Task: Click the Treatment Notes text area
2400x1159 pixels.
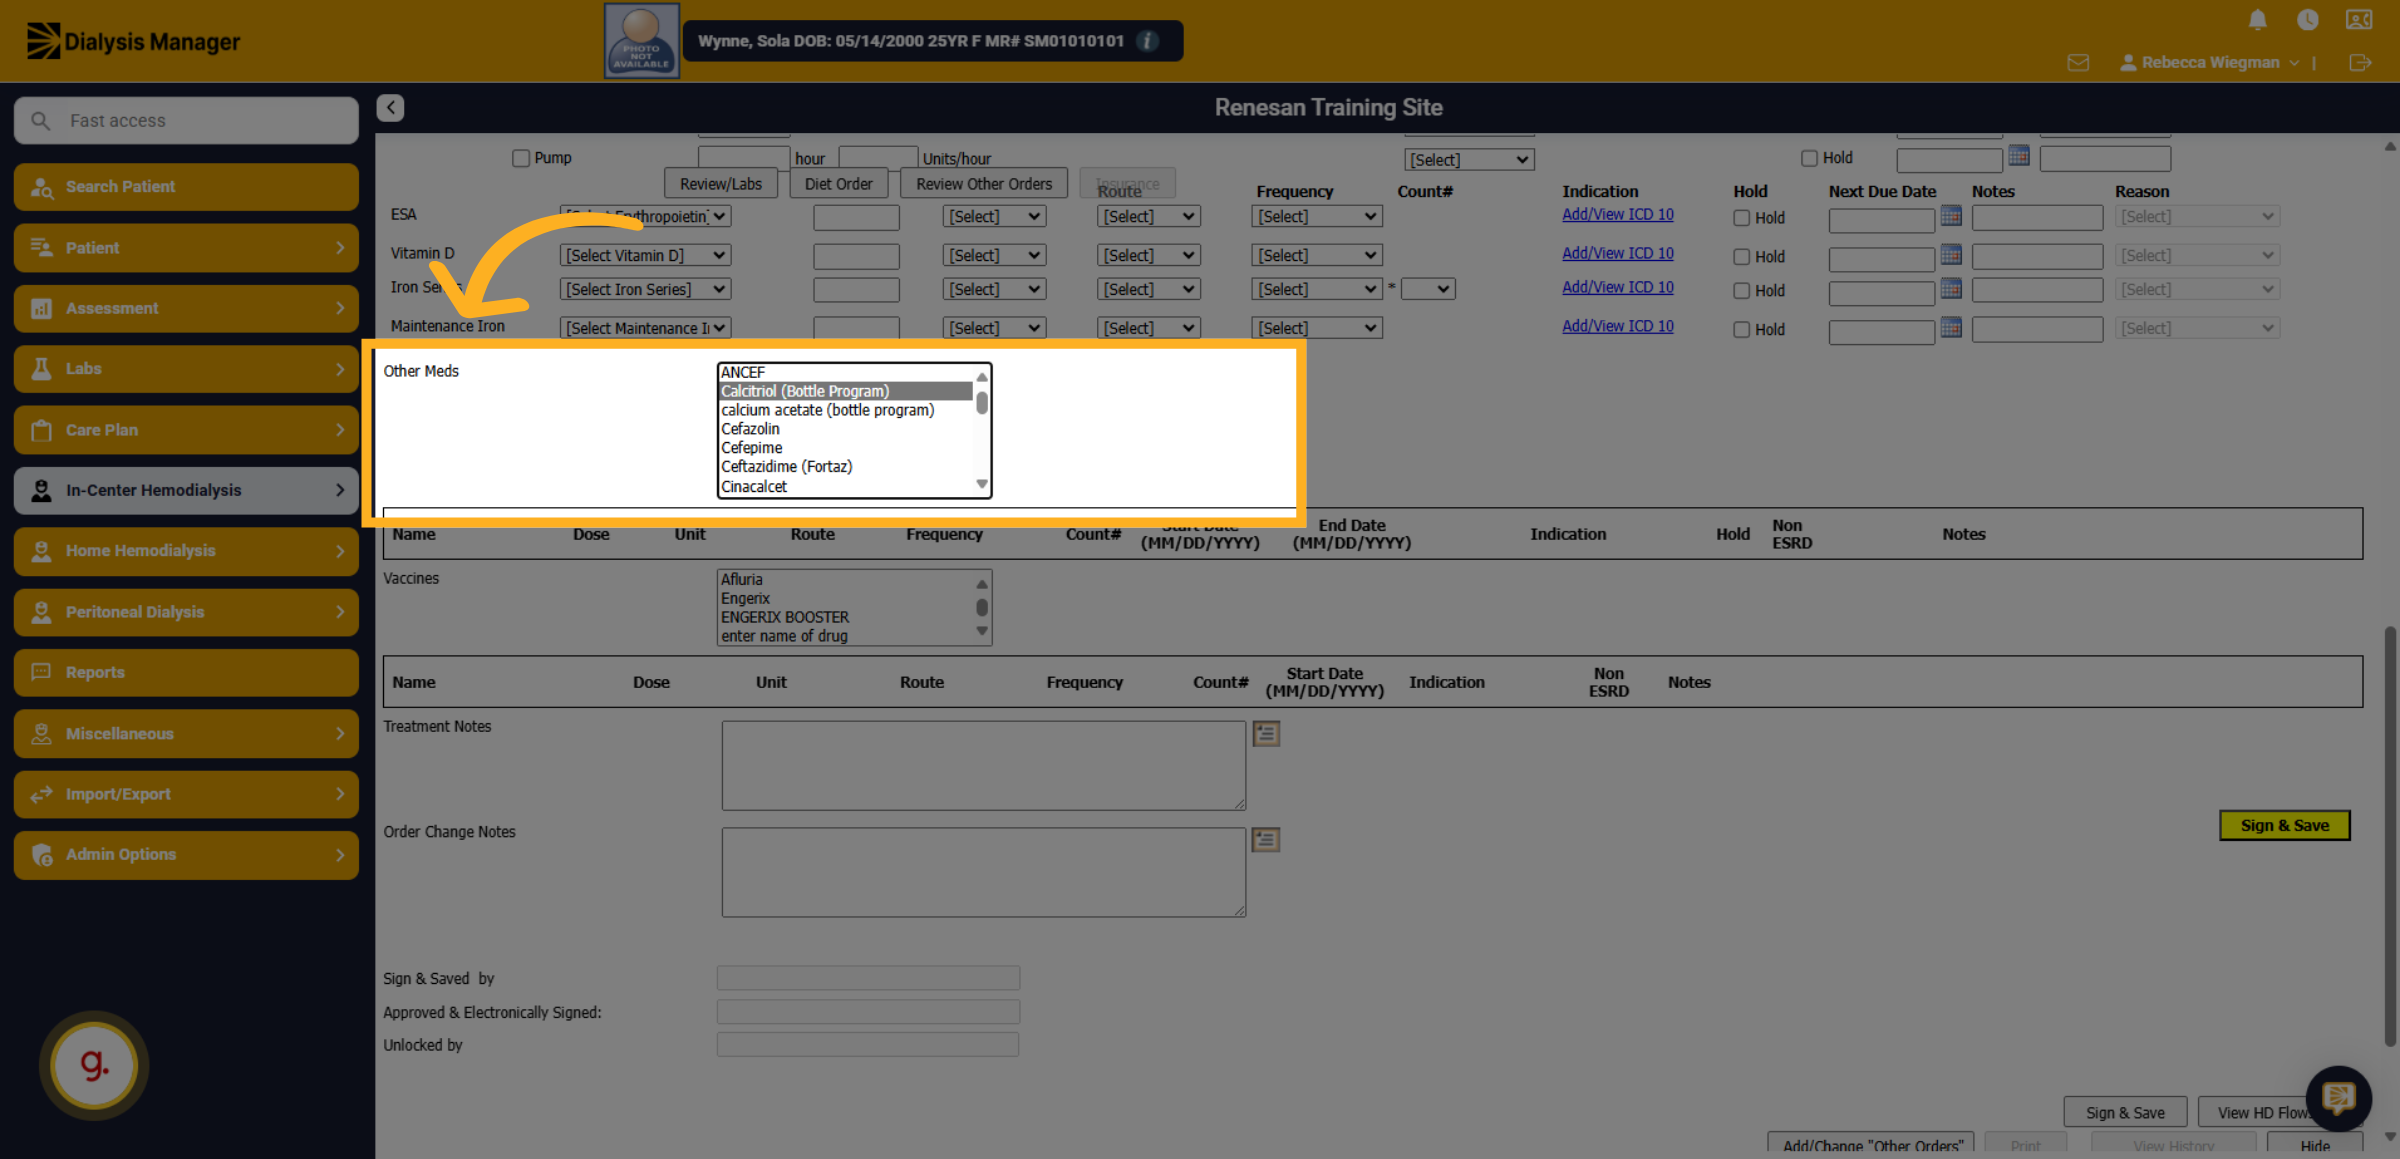Action: [x=984, y=766]
